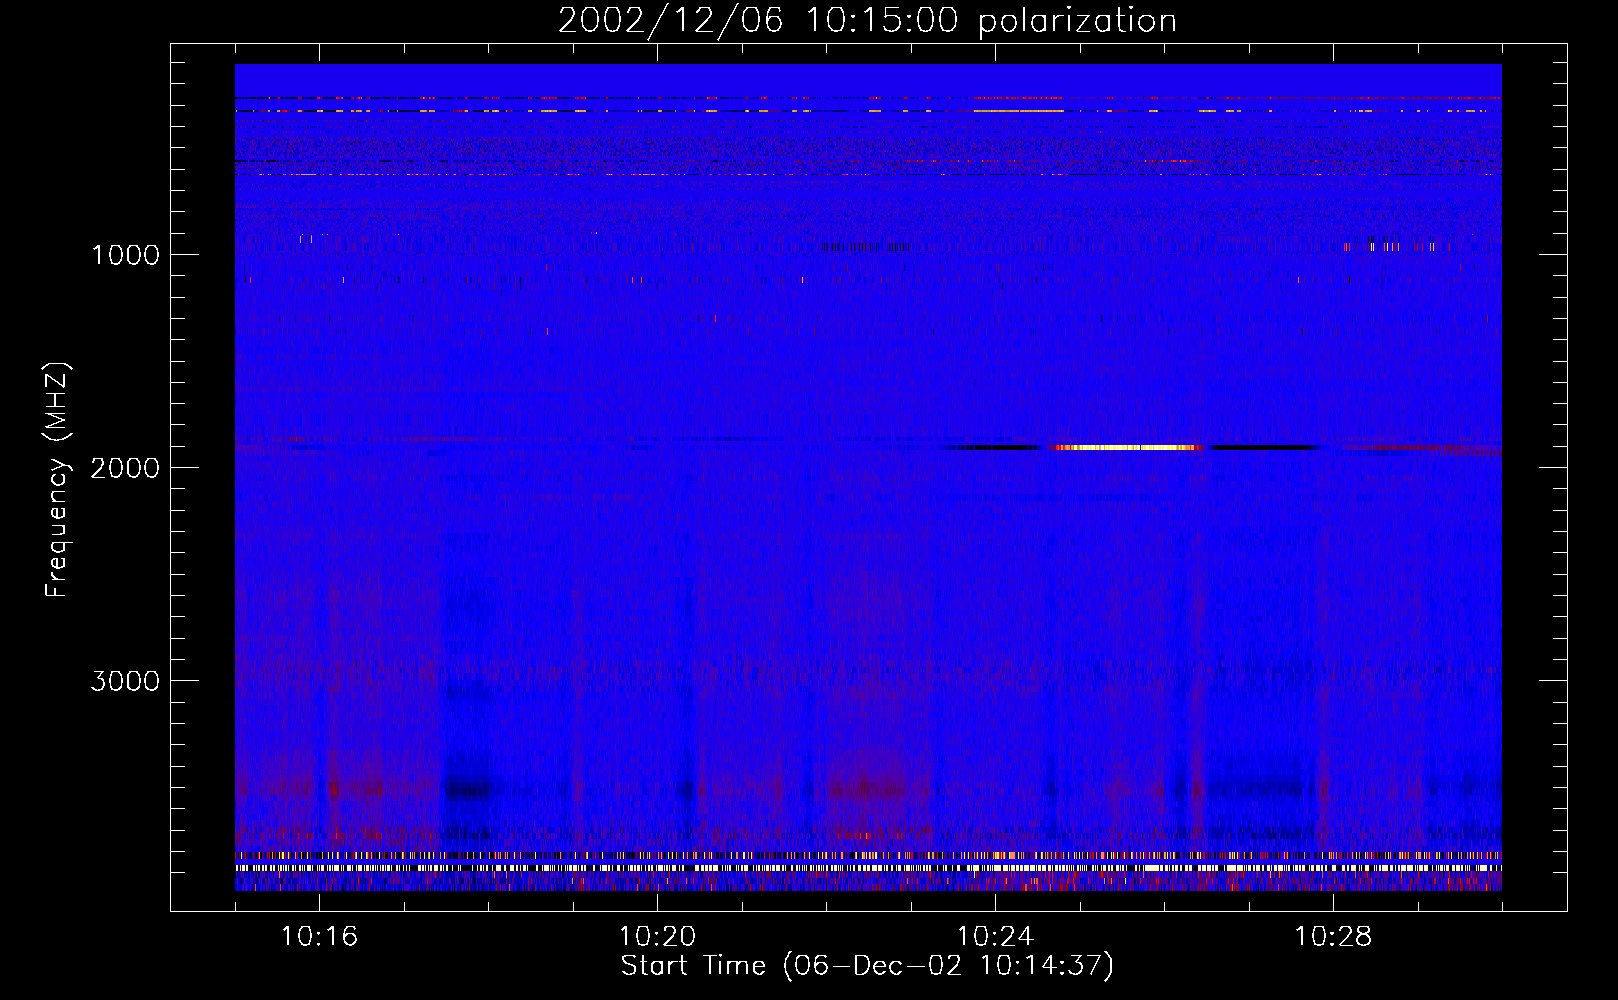Click the plot title '2002/12/06 10:15:00 polarization'
This screenshot has width=1618, height=1000.
(867, 21)
